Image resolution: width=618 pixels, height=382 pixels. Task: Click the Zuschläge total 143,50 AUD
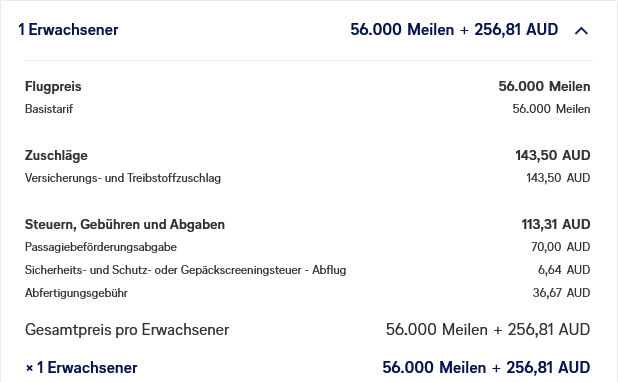pos(553,155)
